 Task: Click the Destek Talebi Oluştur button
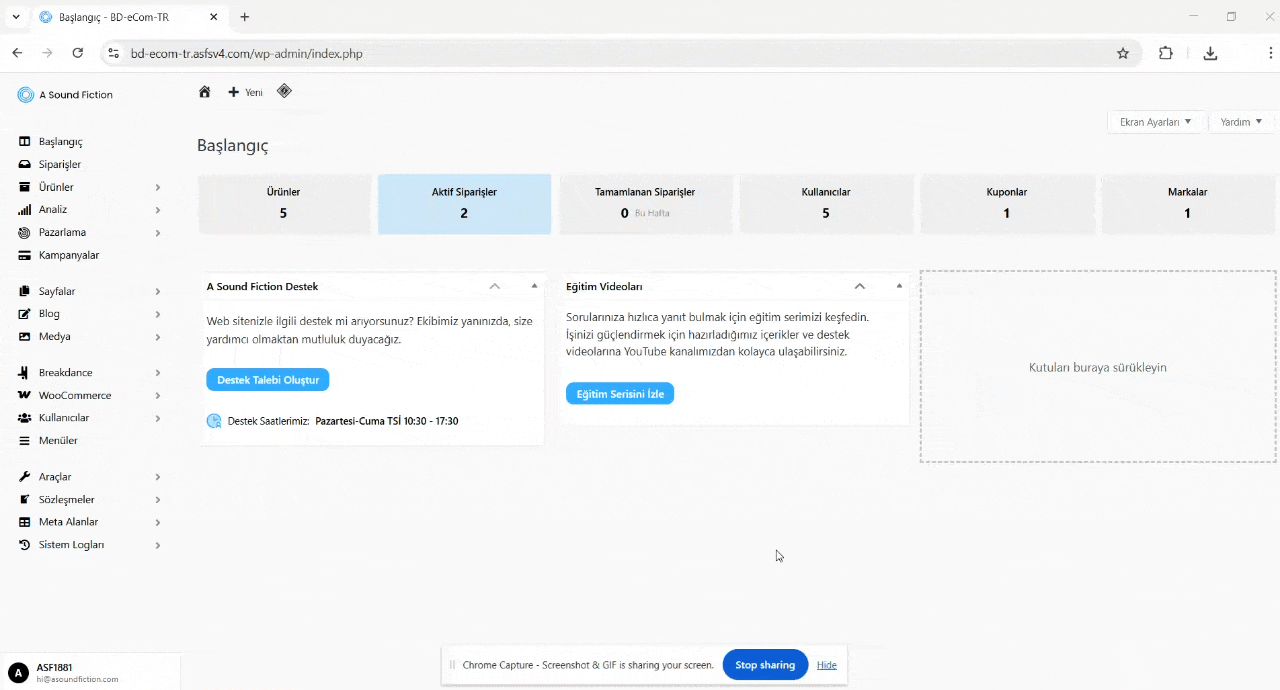268,380
